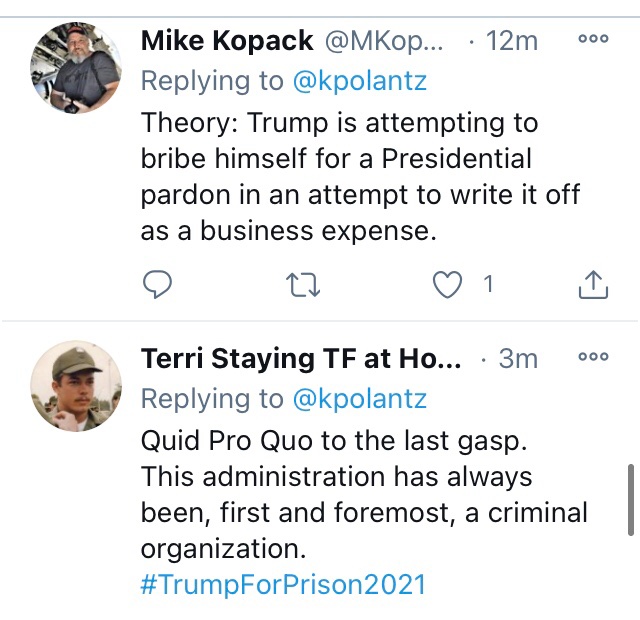
Task: Click the page scrollbar handle
Action: [631, 500]
